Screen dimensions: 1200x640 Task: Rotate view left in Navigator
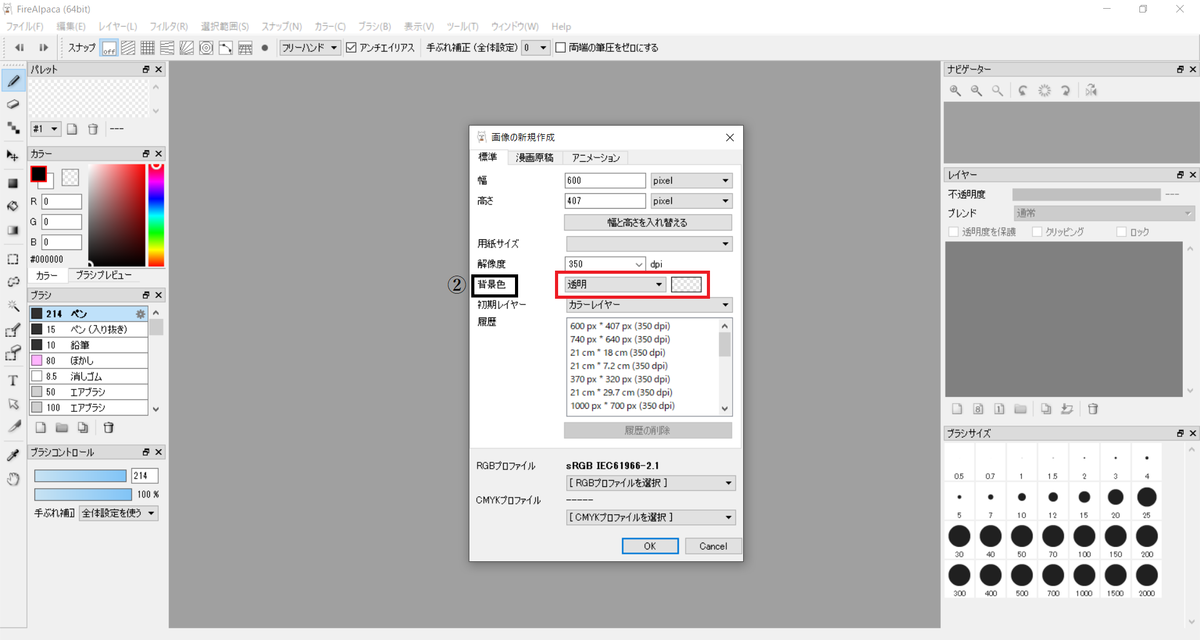[1023, 90]
